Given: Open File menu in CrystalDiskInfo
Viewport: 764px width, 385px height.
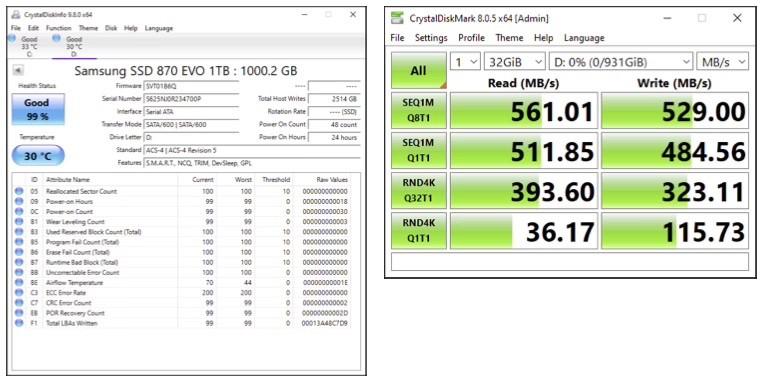Looking at the screenshot, I should point(16,28).
